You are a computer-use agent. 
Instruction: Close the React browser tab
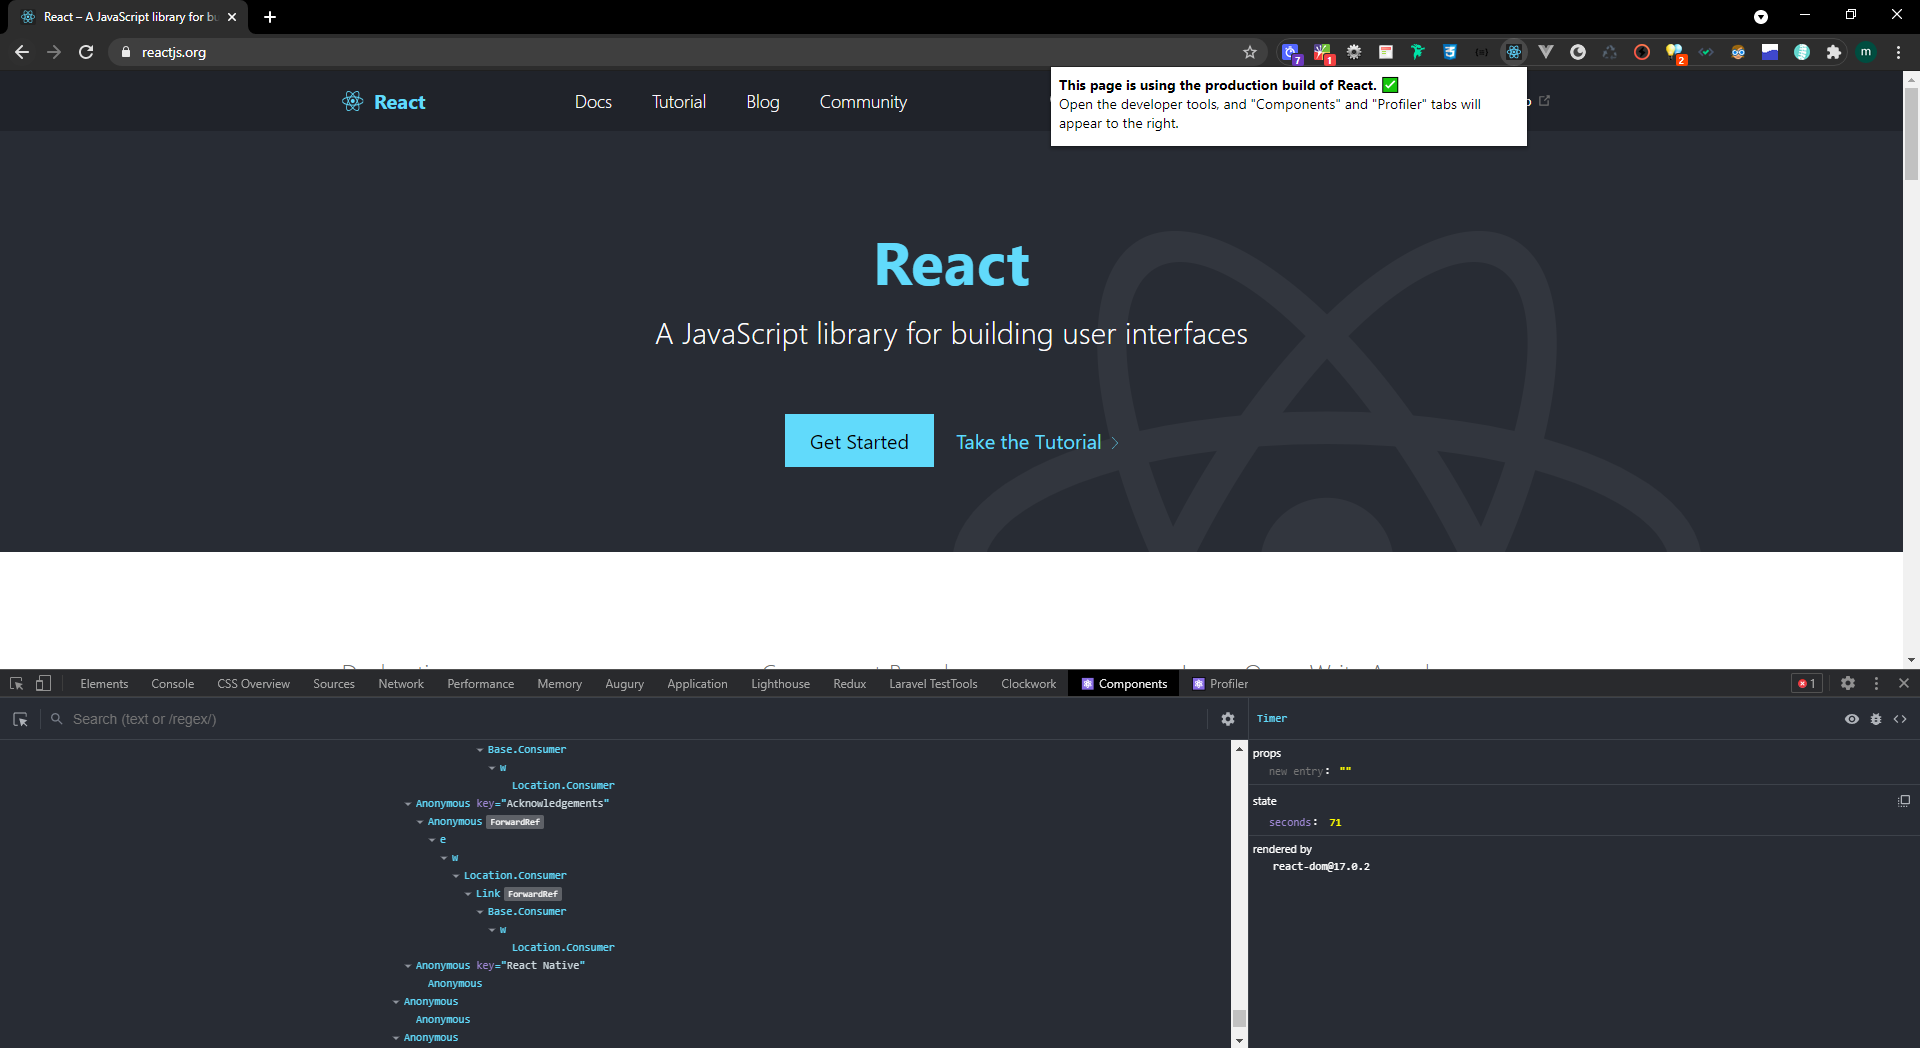(x=232, y=17)
